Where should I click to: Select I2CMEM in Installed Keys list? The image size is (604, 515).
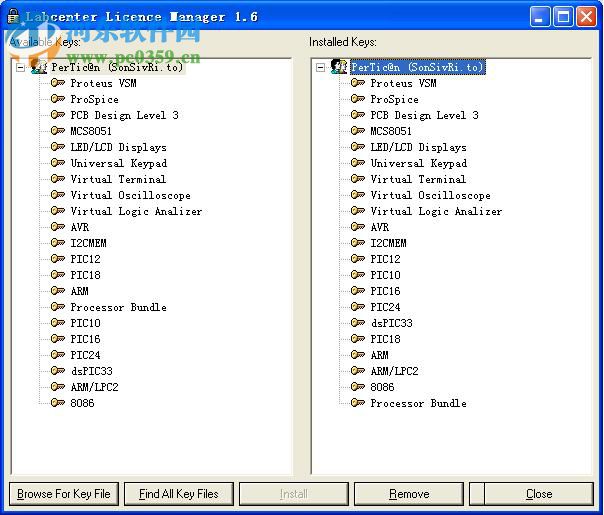388,243
